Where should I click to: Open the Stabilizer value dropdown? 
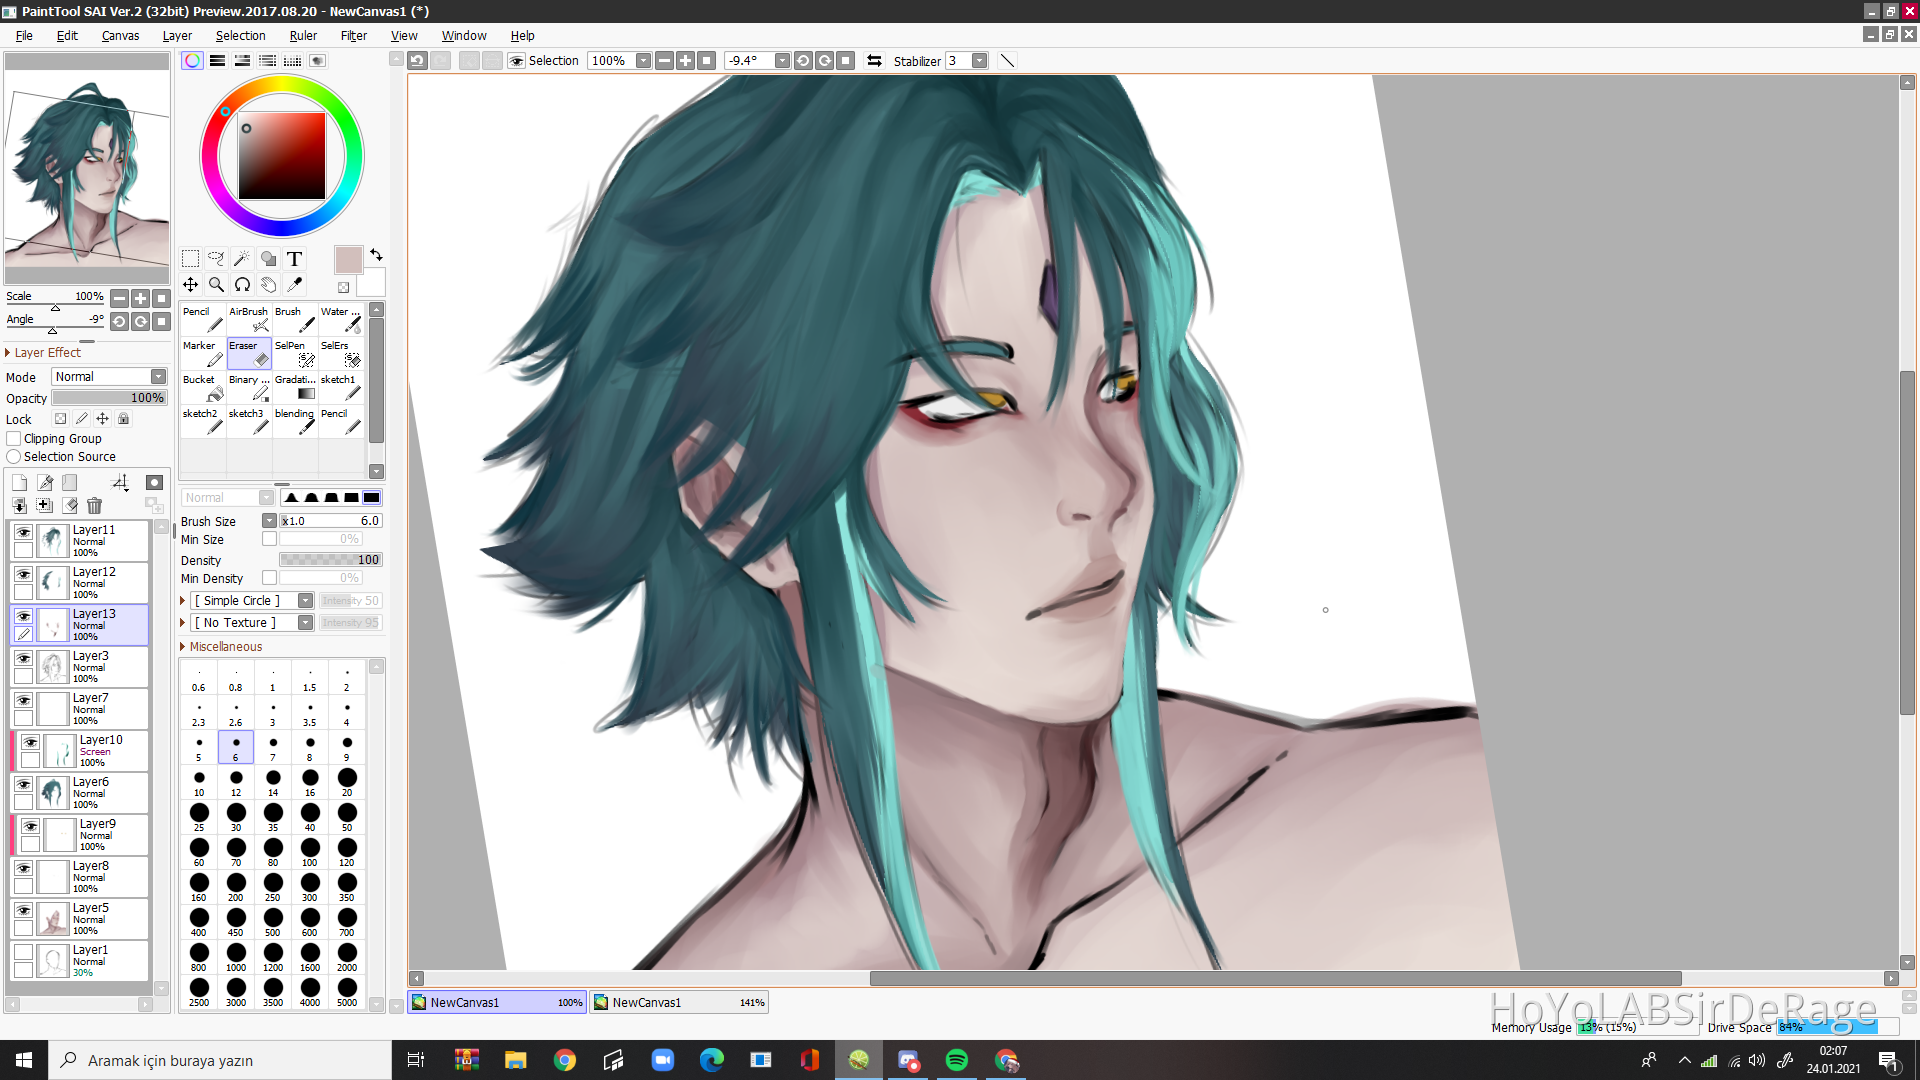pyautogui.click(x=979, y=61)
